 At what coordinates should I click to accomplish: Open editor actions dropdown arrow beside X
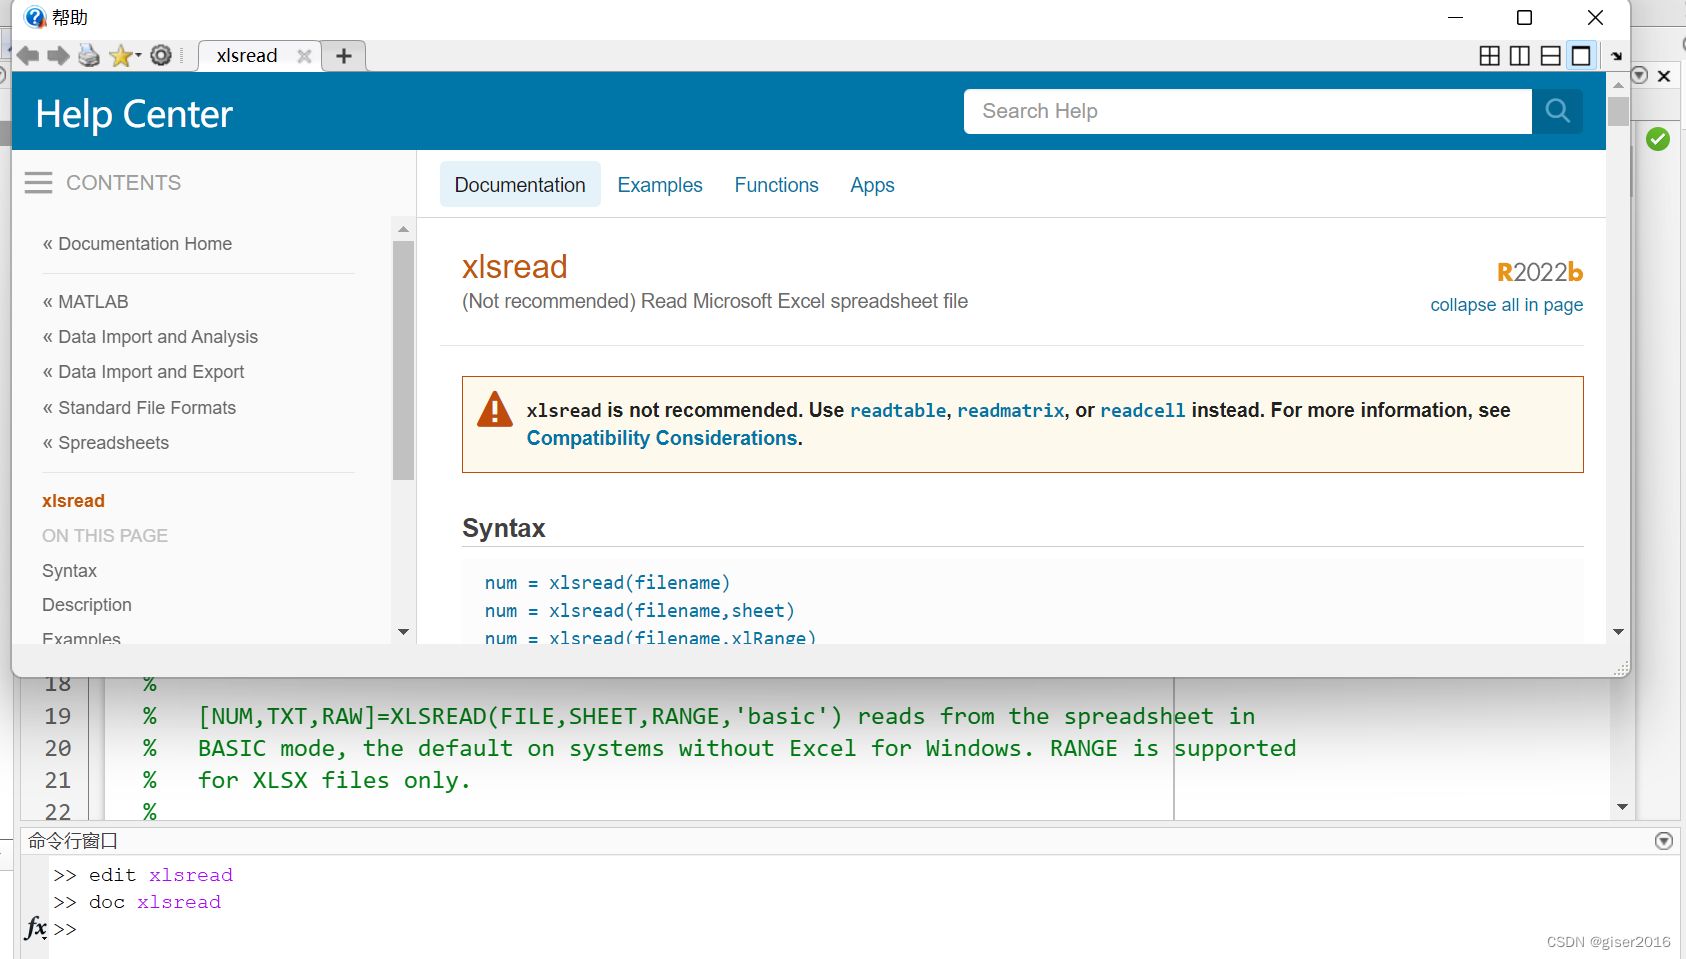point(1639,76)
